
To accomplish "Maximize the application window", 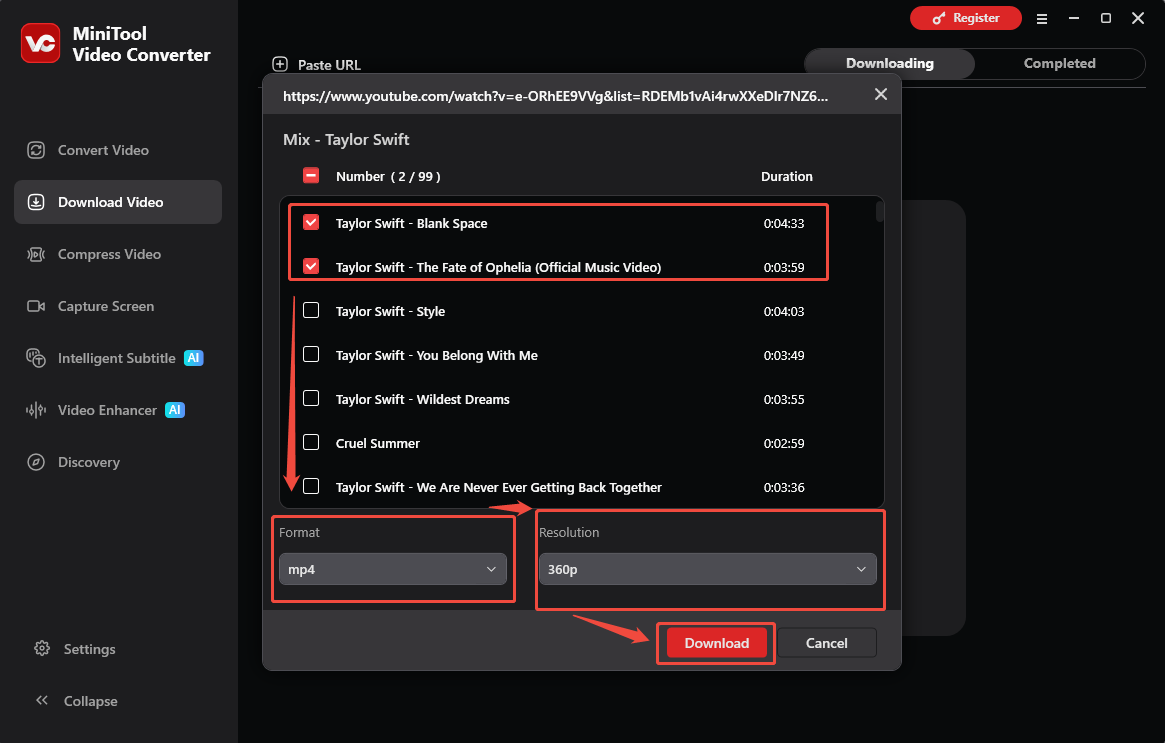I will click(1106, 18).
